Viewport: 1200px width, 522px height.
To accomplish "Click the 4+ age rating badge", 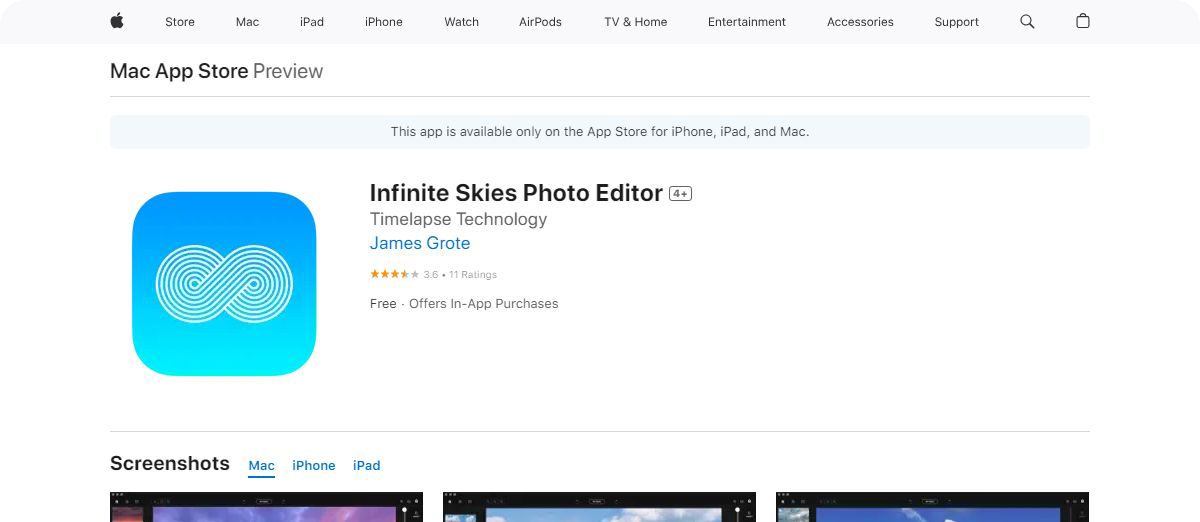I will coord(680,194).
